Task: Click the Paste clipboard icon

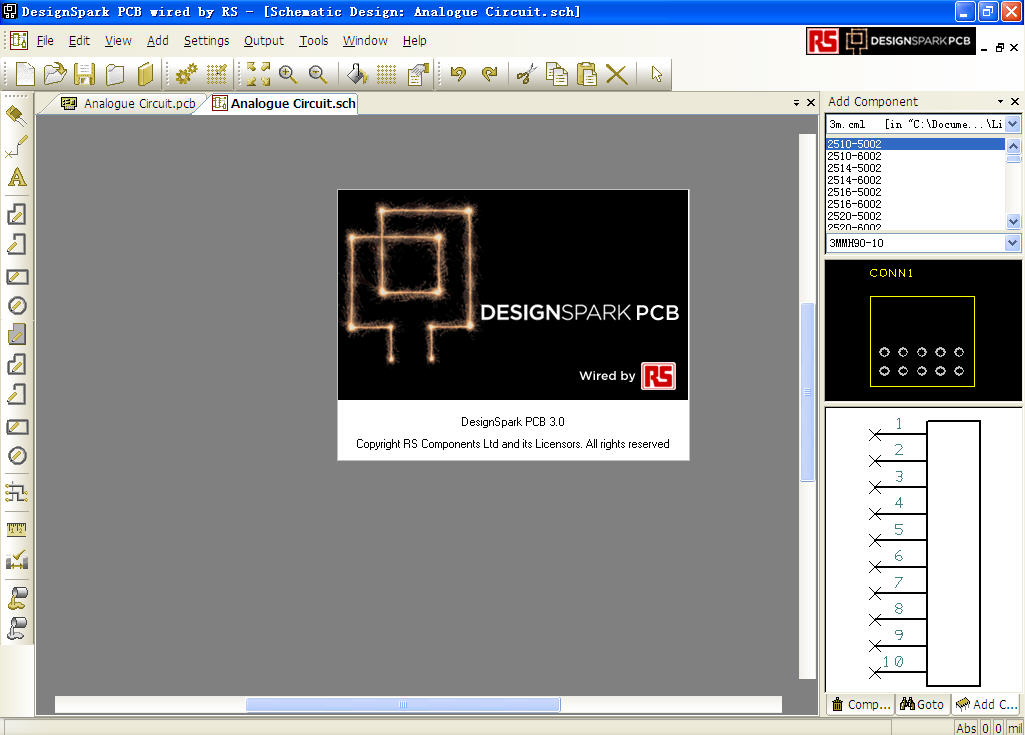Action: coord(586,73)
